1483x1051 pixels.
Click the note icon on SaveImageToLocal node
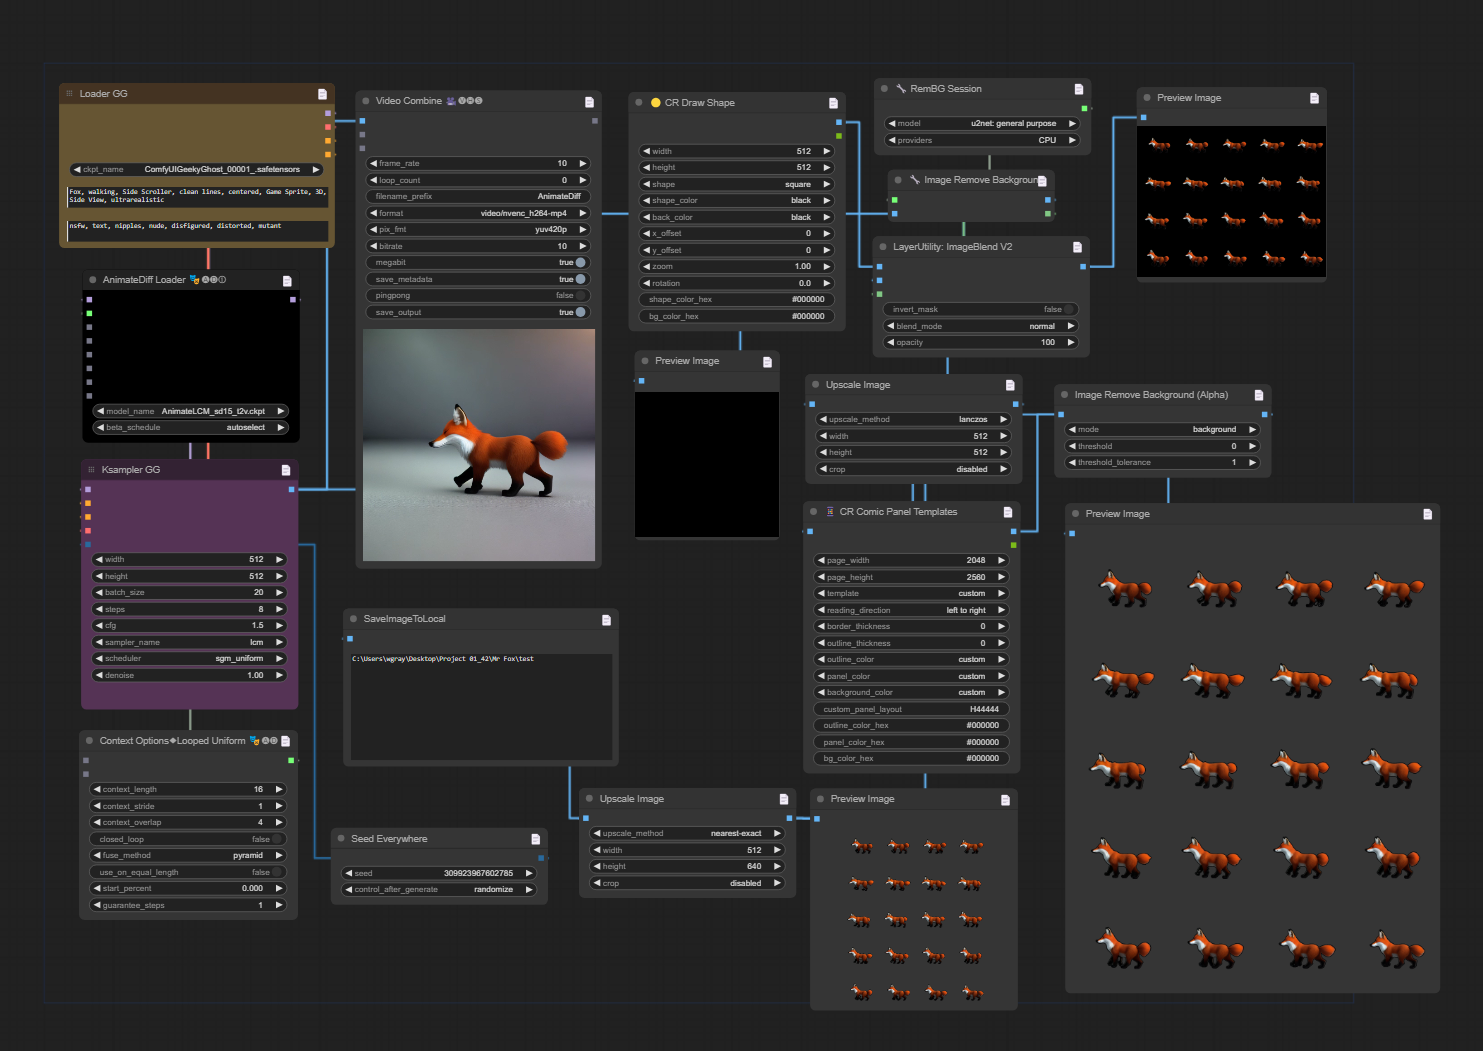pos(606,620)
